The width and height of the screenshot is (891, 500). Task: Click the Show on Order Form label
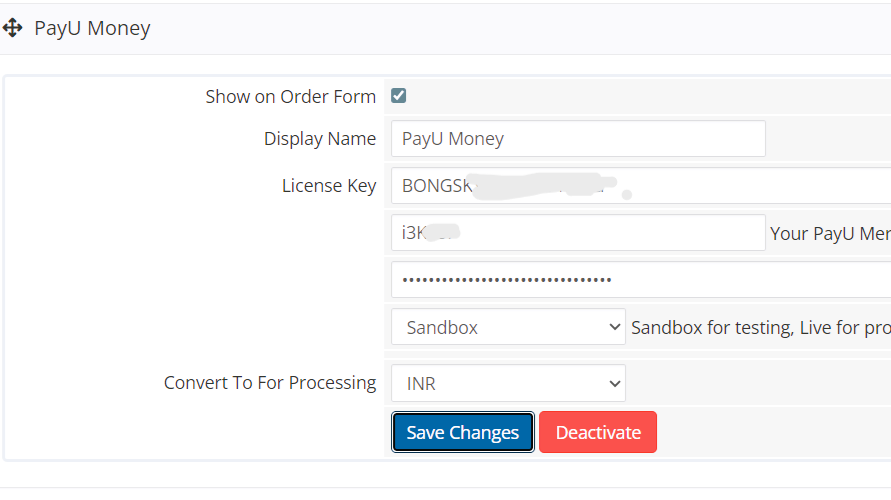click(x=290, y=97)
